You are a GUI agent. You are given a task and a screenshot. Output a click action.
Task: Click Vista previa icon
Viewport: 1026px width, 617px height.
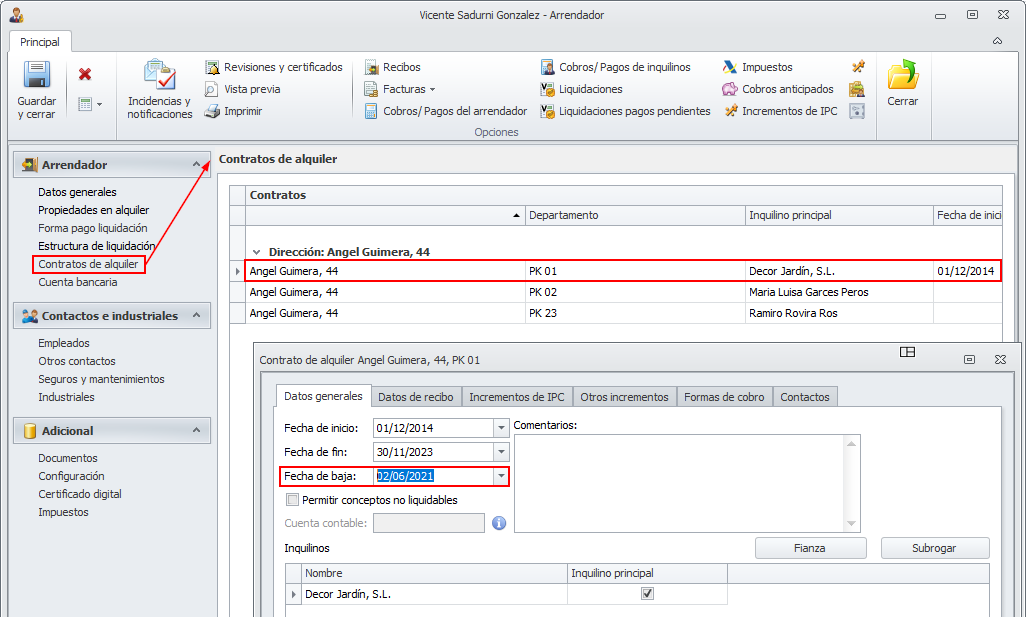211,89
